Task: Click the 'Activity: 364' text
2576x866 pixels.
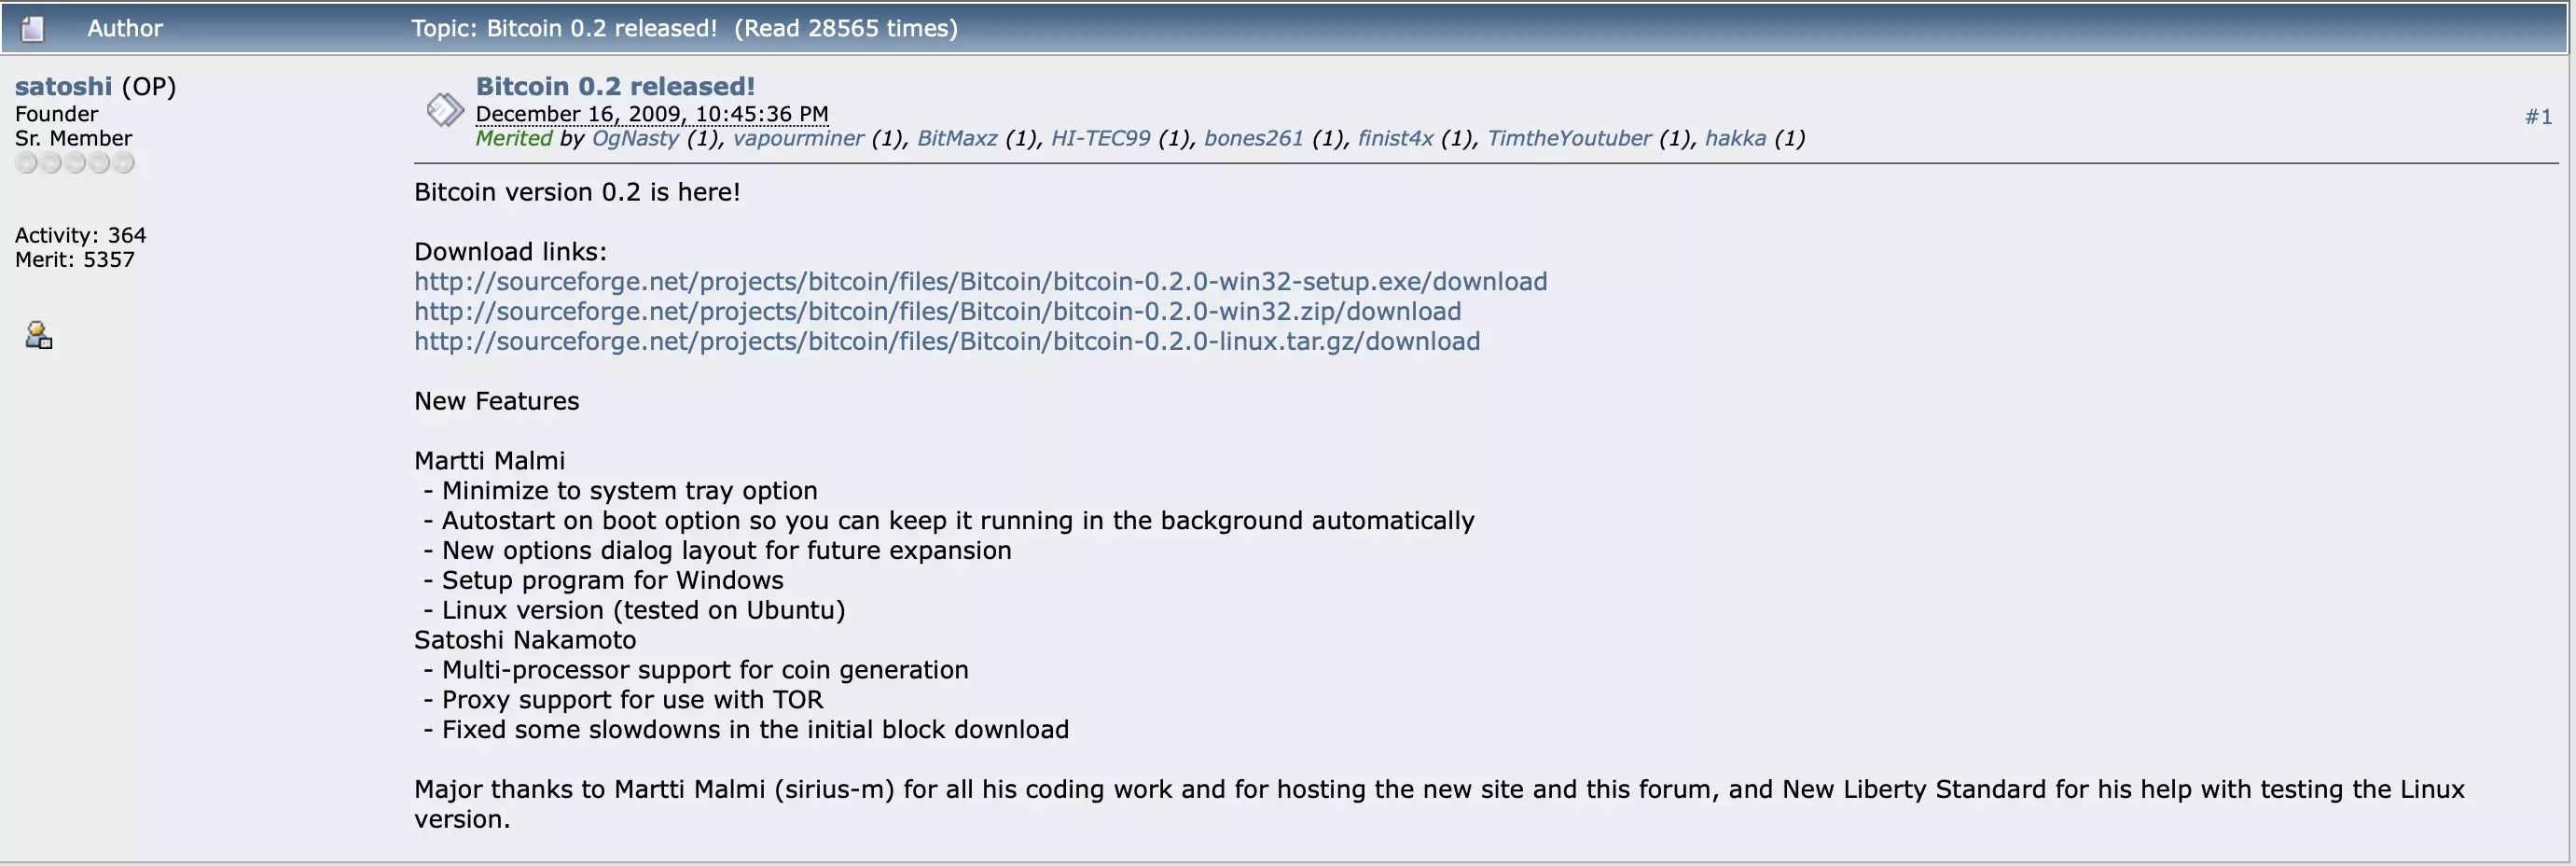Action: click(80, 235)
